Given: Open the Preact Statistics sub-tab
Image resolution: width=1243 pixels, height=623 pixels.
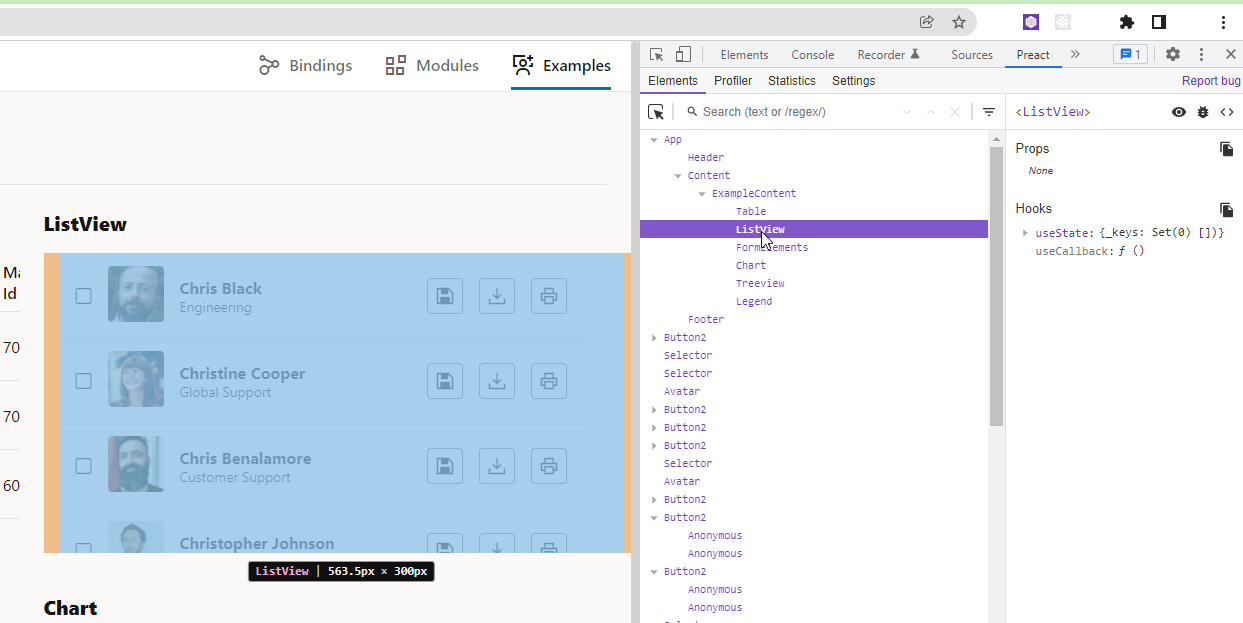Looking at the screenshot, I should 792,81.
